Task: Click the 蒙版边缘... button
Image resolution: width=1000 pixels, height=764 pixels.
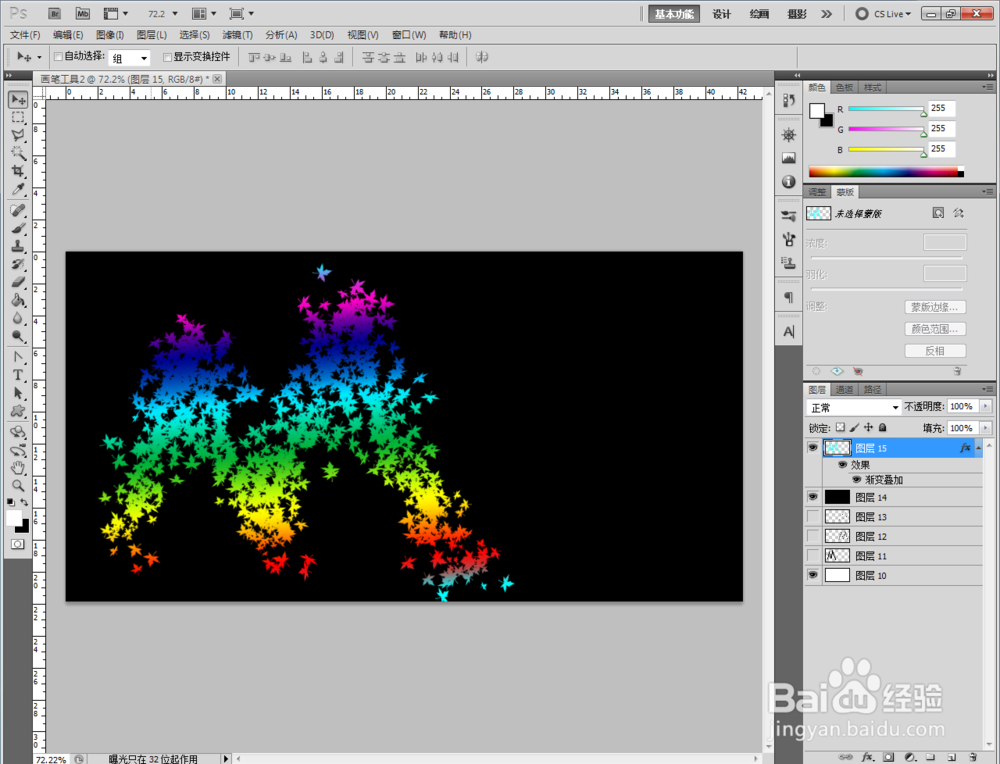Action: click(x=935, y=307)
